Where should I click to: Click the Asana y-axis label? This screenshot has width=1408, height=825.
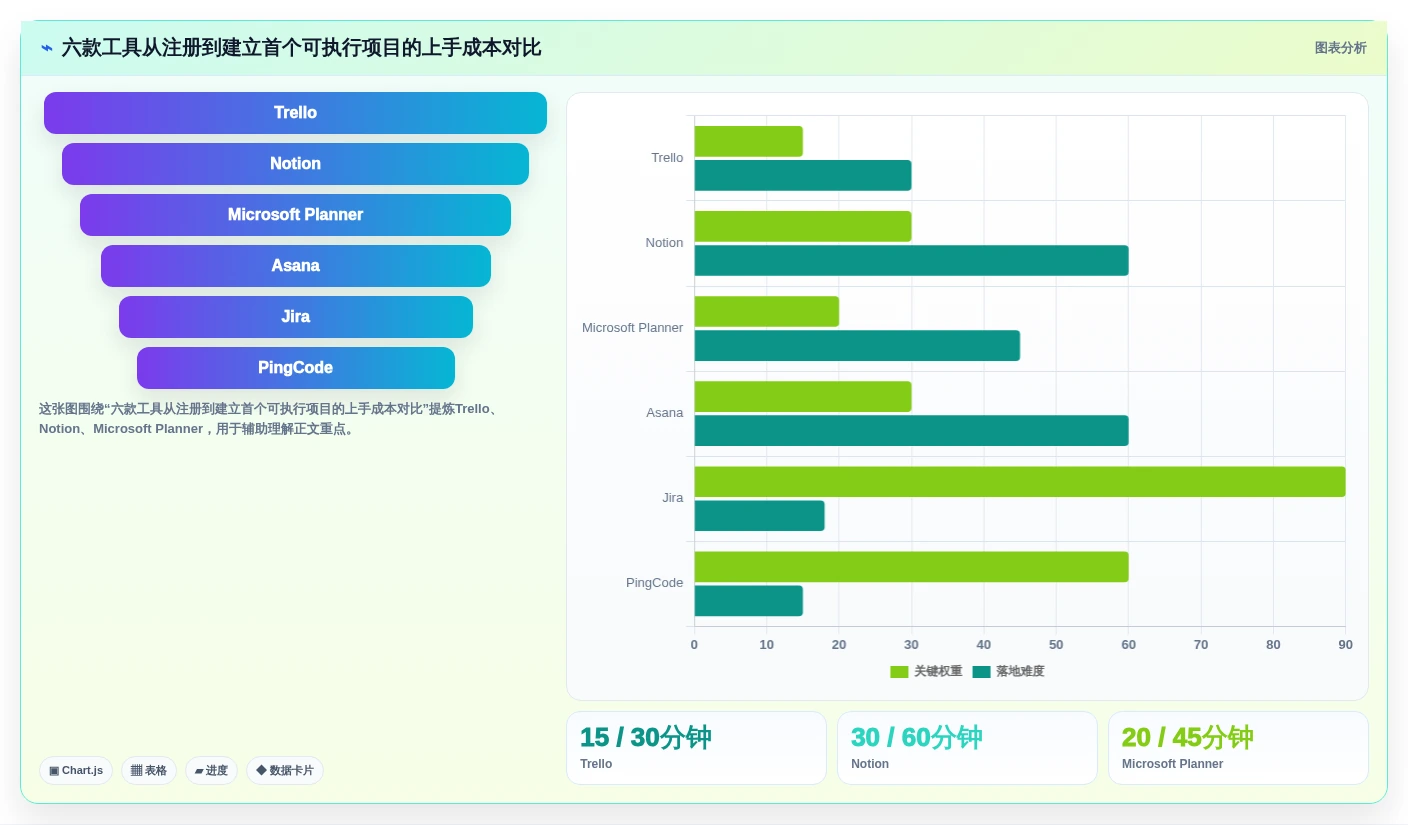[x=665, y=413]
